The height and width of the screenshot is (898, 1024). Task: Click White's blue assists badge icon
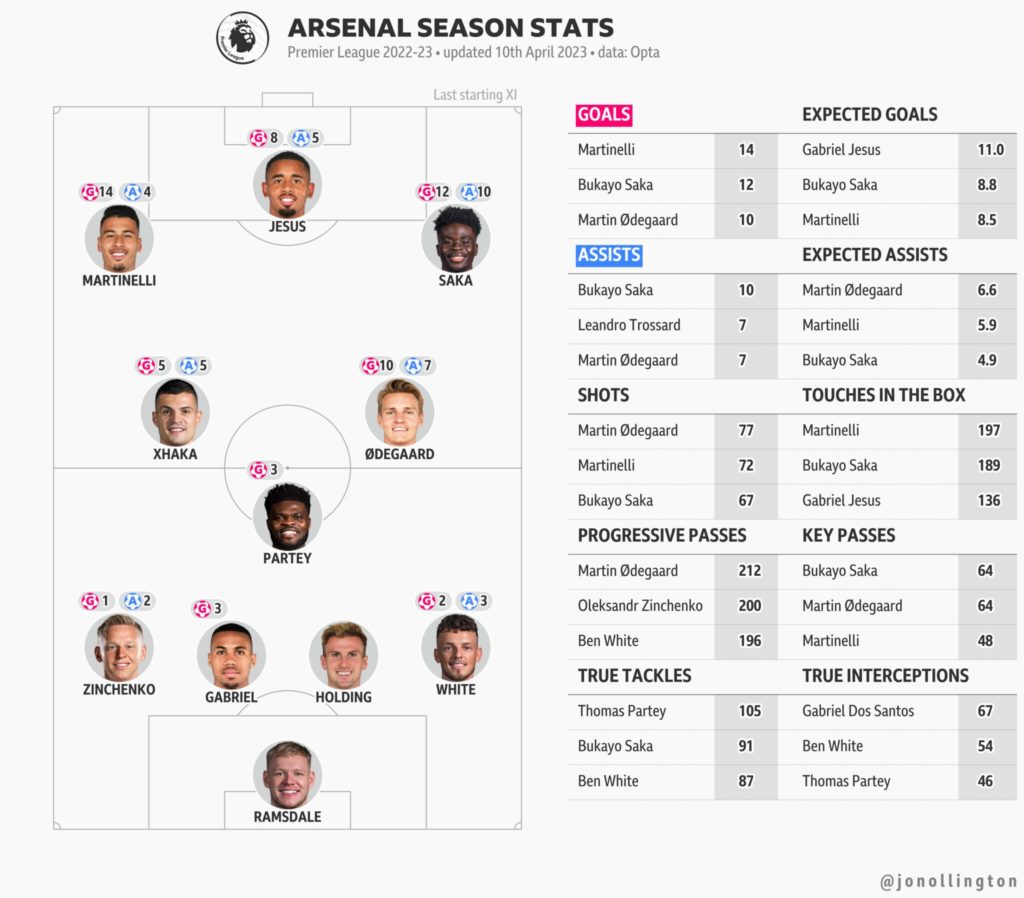pyautogui.click(x=469, y=600)
